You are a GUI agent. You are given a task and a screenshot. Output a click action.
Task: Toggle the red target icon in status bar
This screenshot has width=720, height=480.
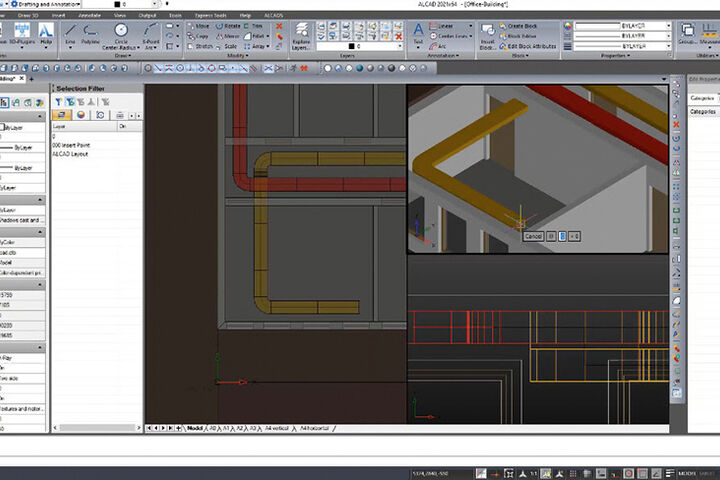629,474
